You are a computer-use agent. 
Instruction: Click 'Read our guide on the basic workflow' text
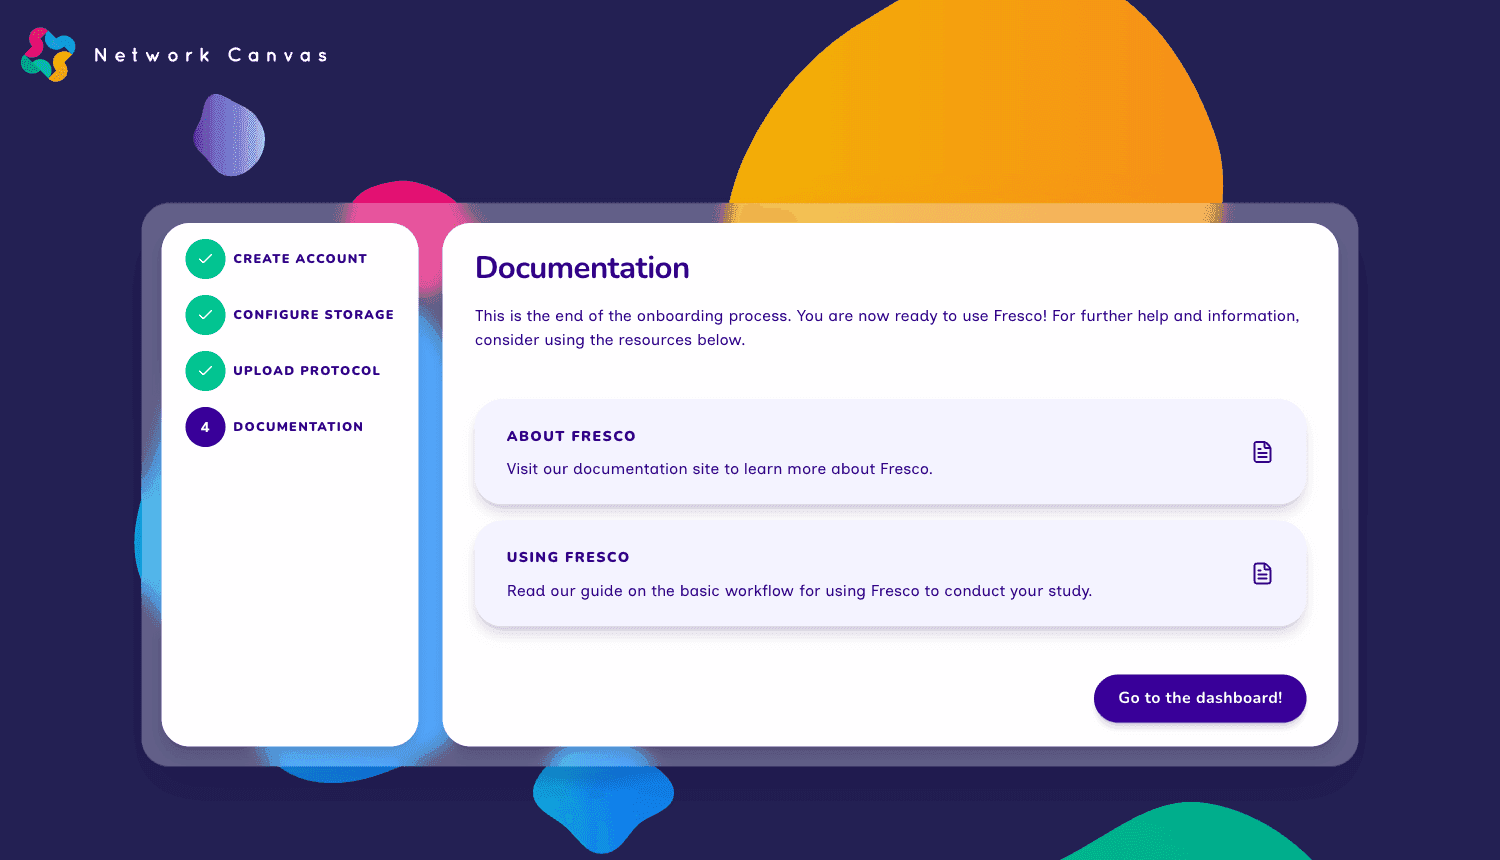(x=799, y=591)
